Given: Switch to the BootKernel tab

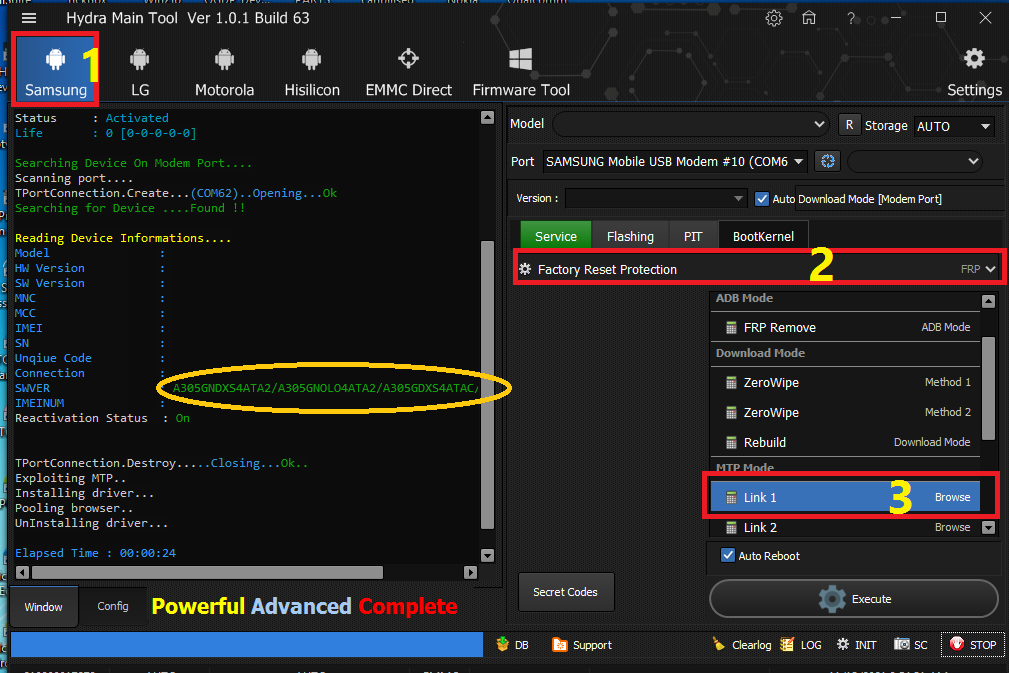Looking at the screenshot, I should point(763,236).
